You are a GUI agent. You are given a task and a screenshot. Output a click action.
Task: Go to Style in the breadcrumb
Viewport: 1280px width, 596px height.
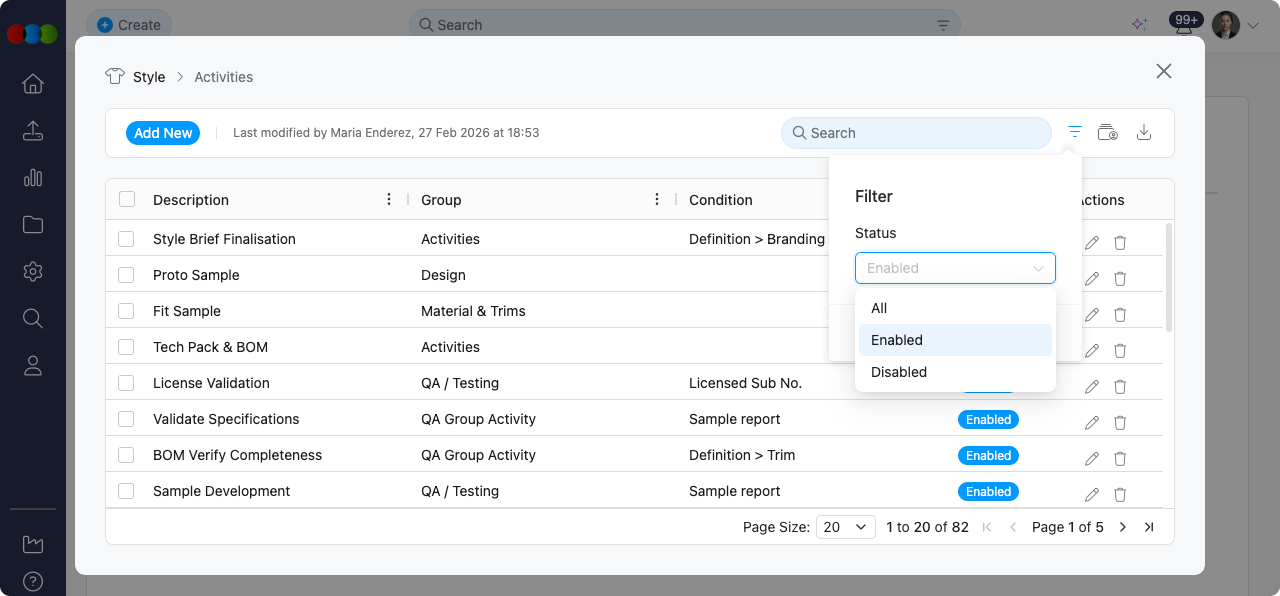click(149, 77)
